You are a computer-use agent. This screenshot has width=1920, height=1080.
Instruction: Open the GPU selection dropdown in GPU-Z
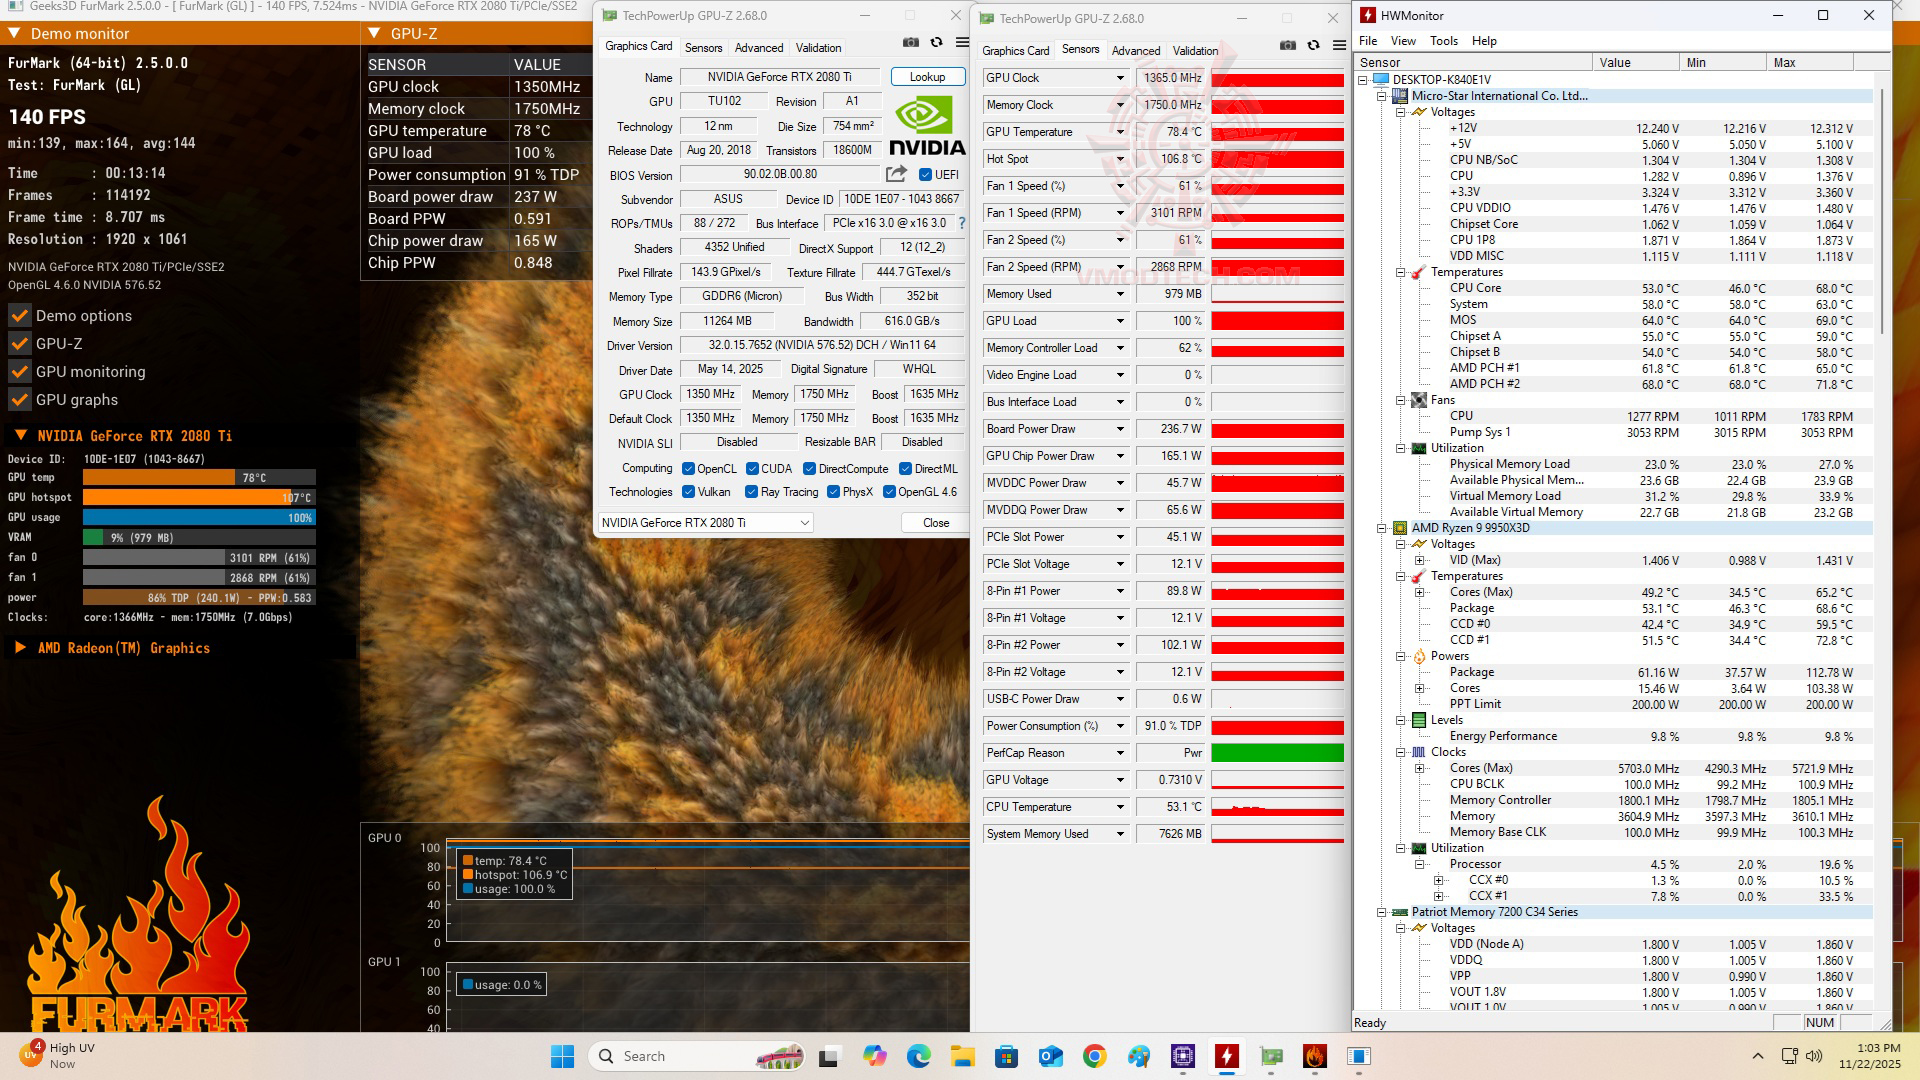point(705,523)
